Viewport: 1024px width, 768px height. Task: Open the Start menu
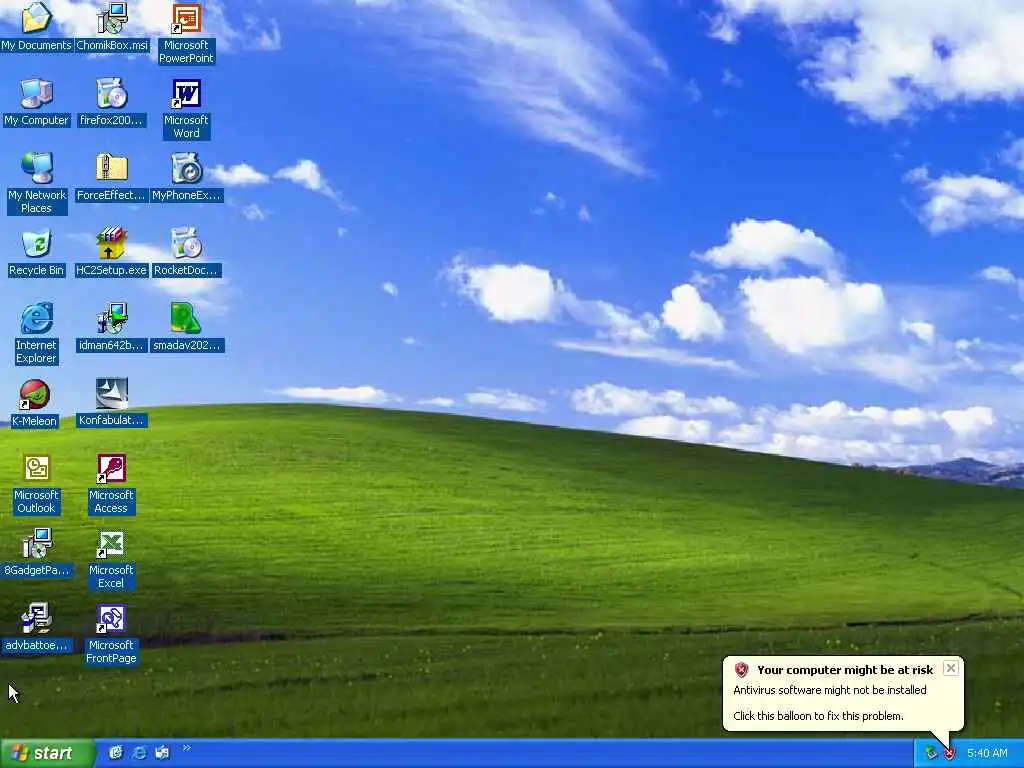(x=46, y=753)
